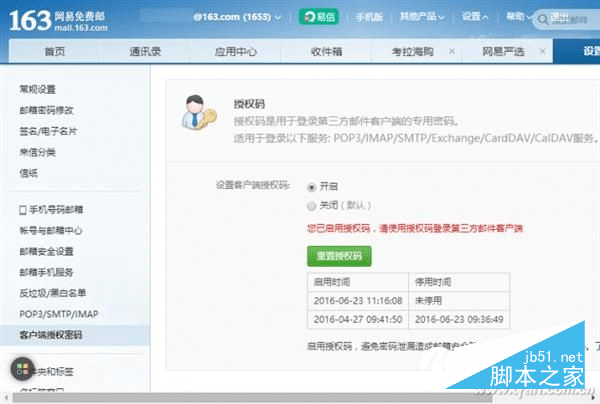Screen dimensions: 600x404
Task: Click the 重置授权码 green button
Action: pyautogui.click(x=339, y=256)
